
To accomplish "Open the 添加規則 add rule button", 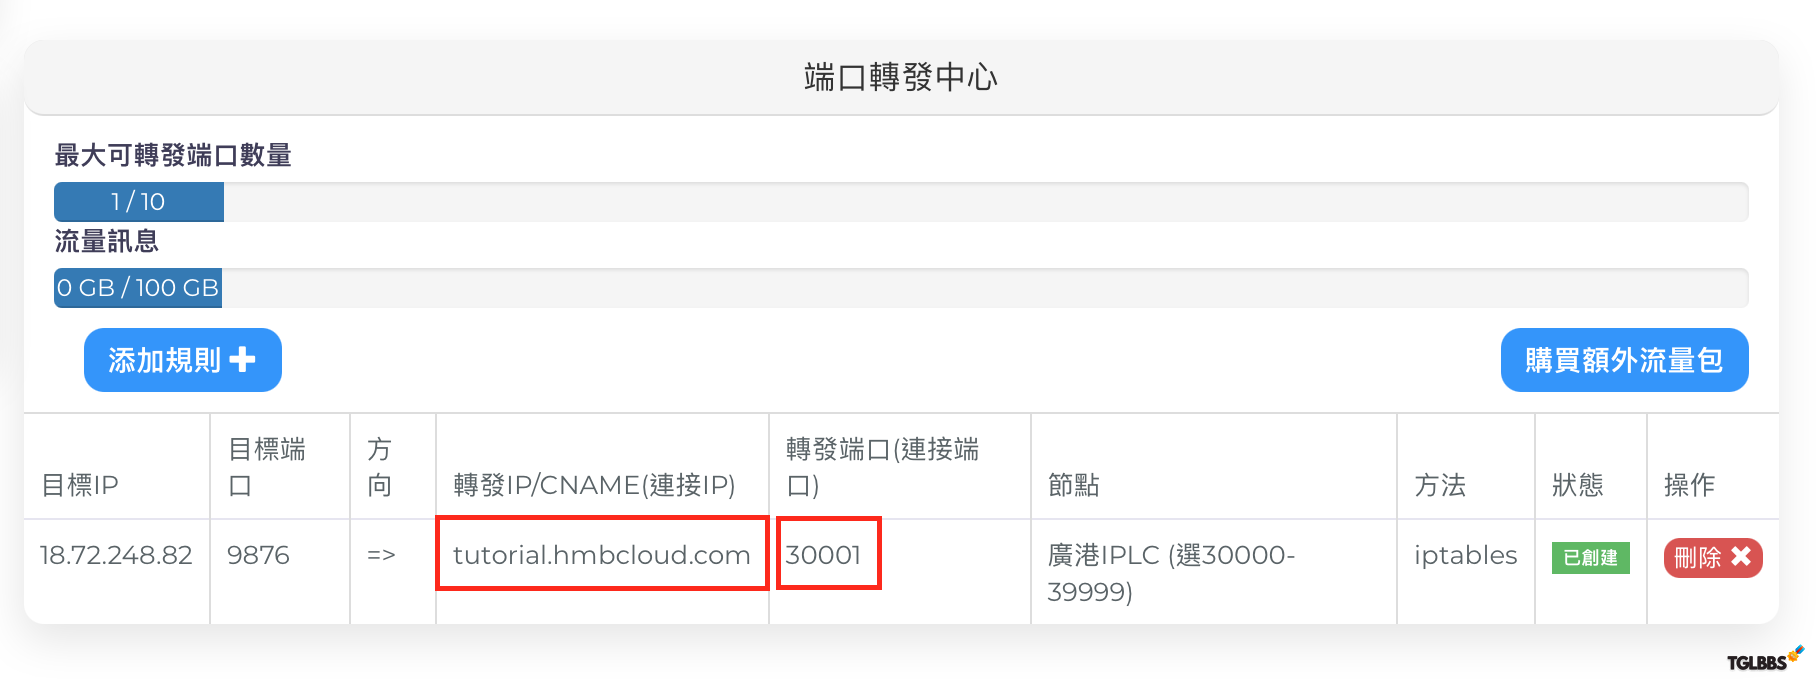I will [x=183, y=360].
